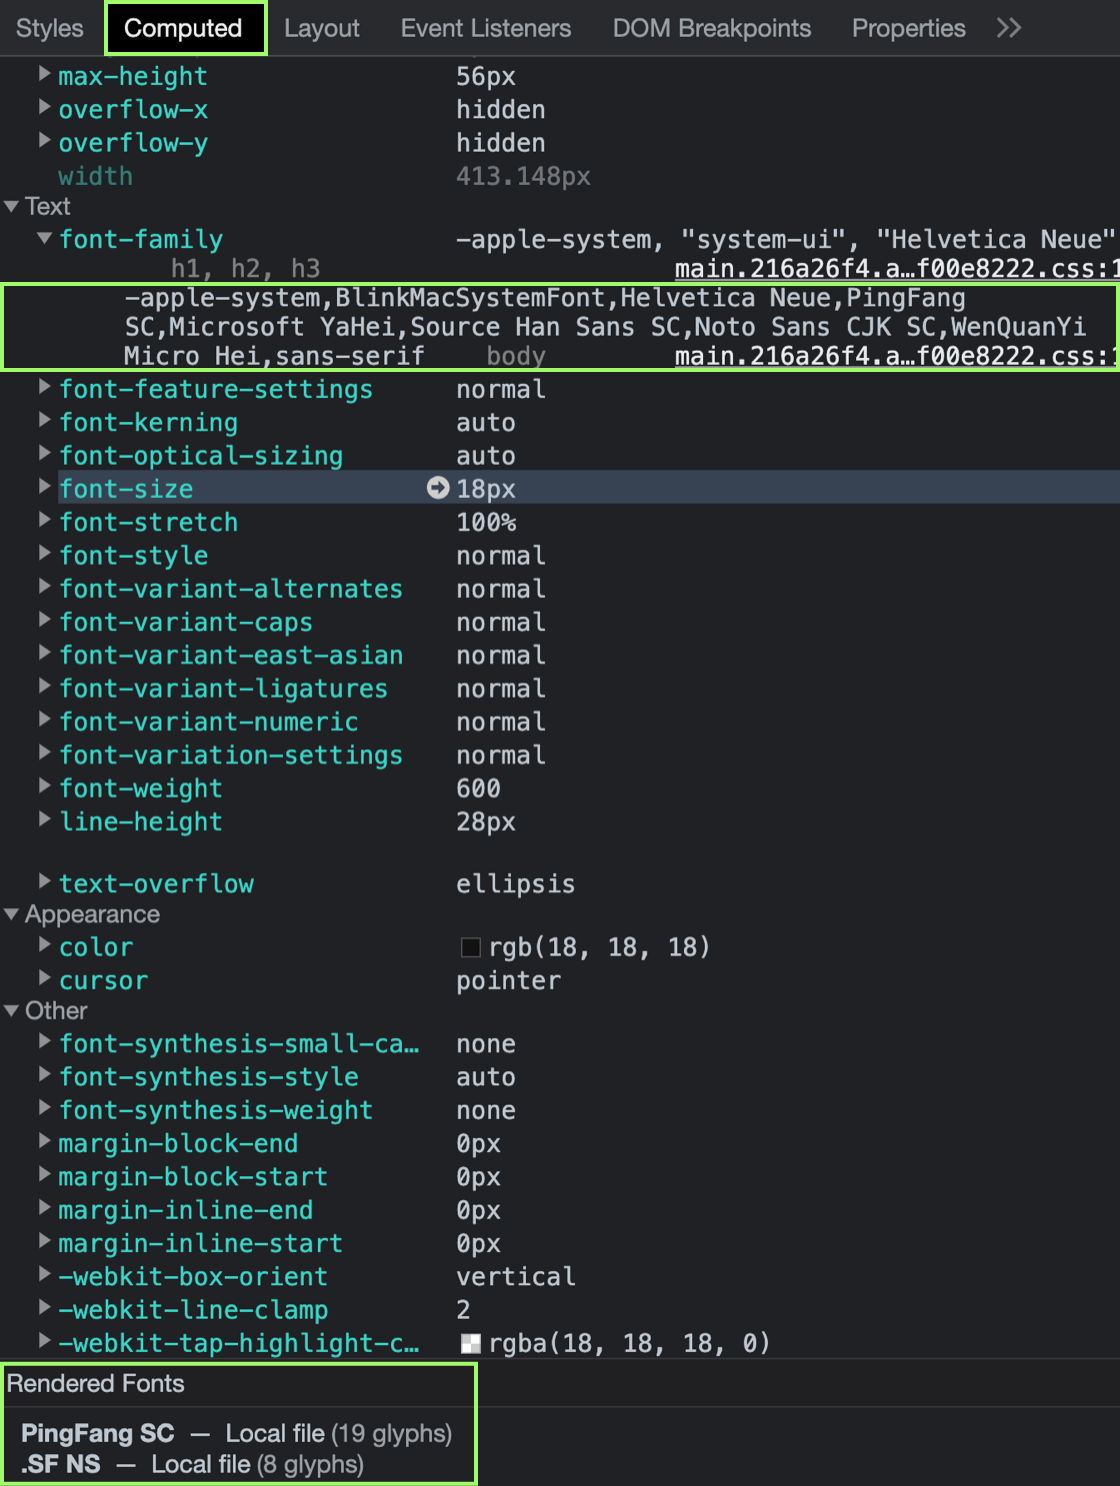
Task: Select the Event Listeners tab
Action: (x=486, y=28)
